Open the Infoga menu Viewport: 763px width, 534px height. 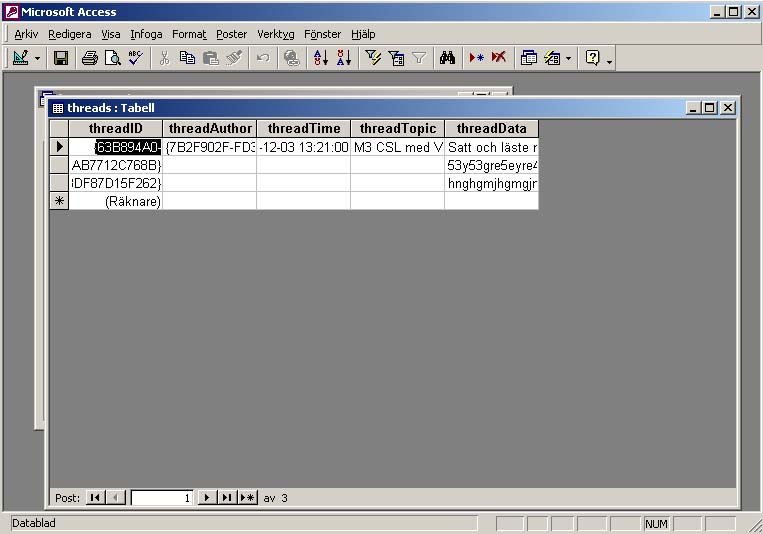coord(146,34)
